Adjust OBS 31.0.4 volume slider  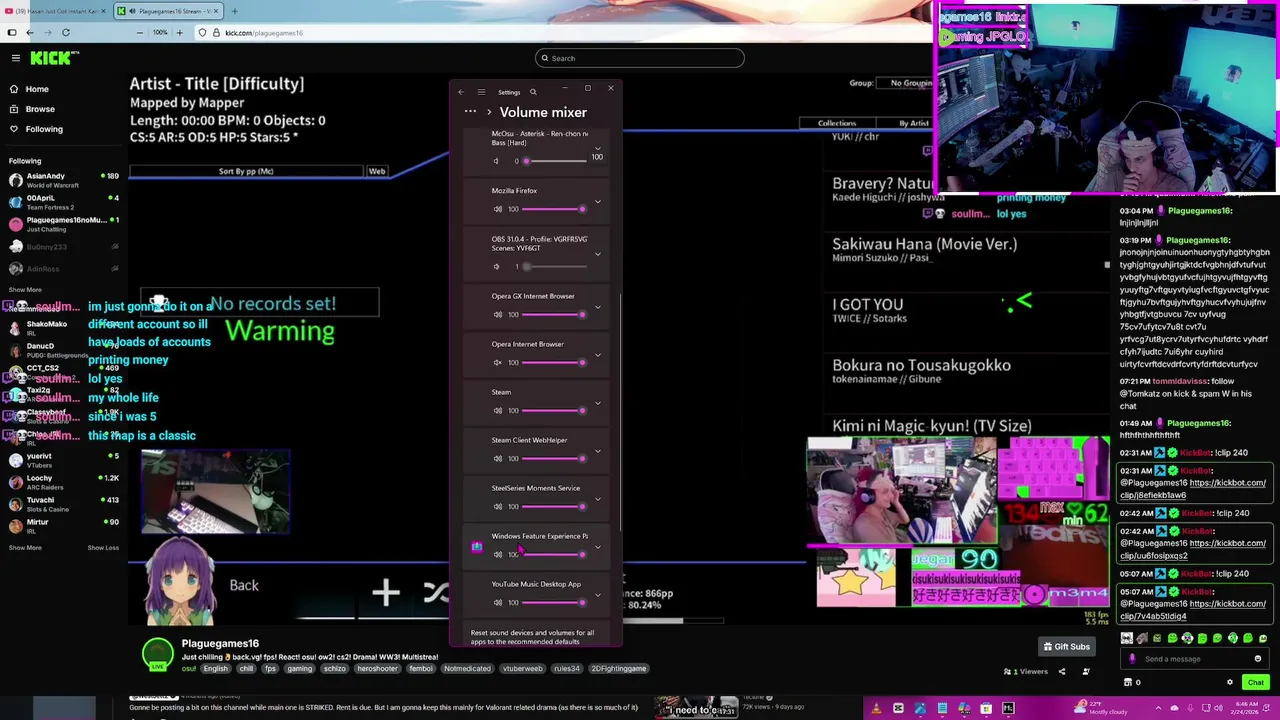[554, 266]
